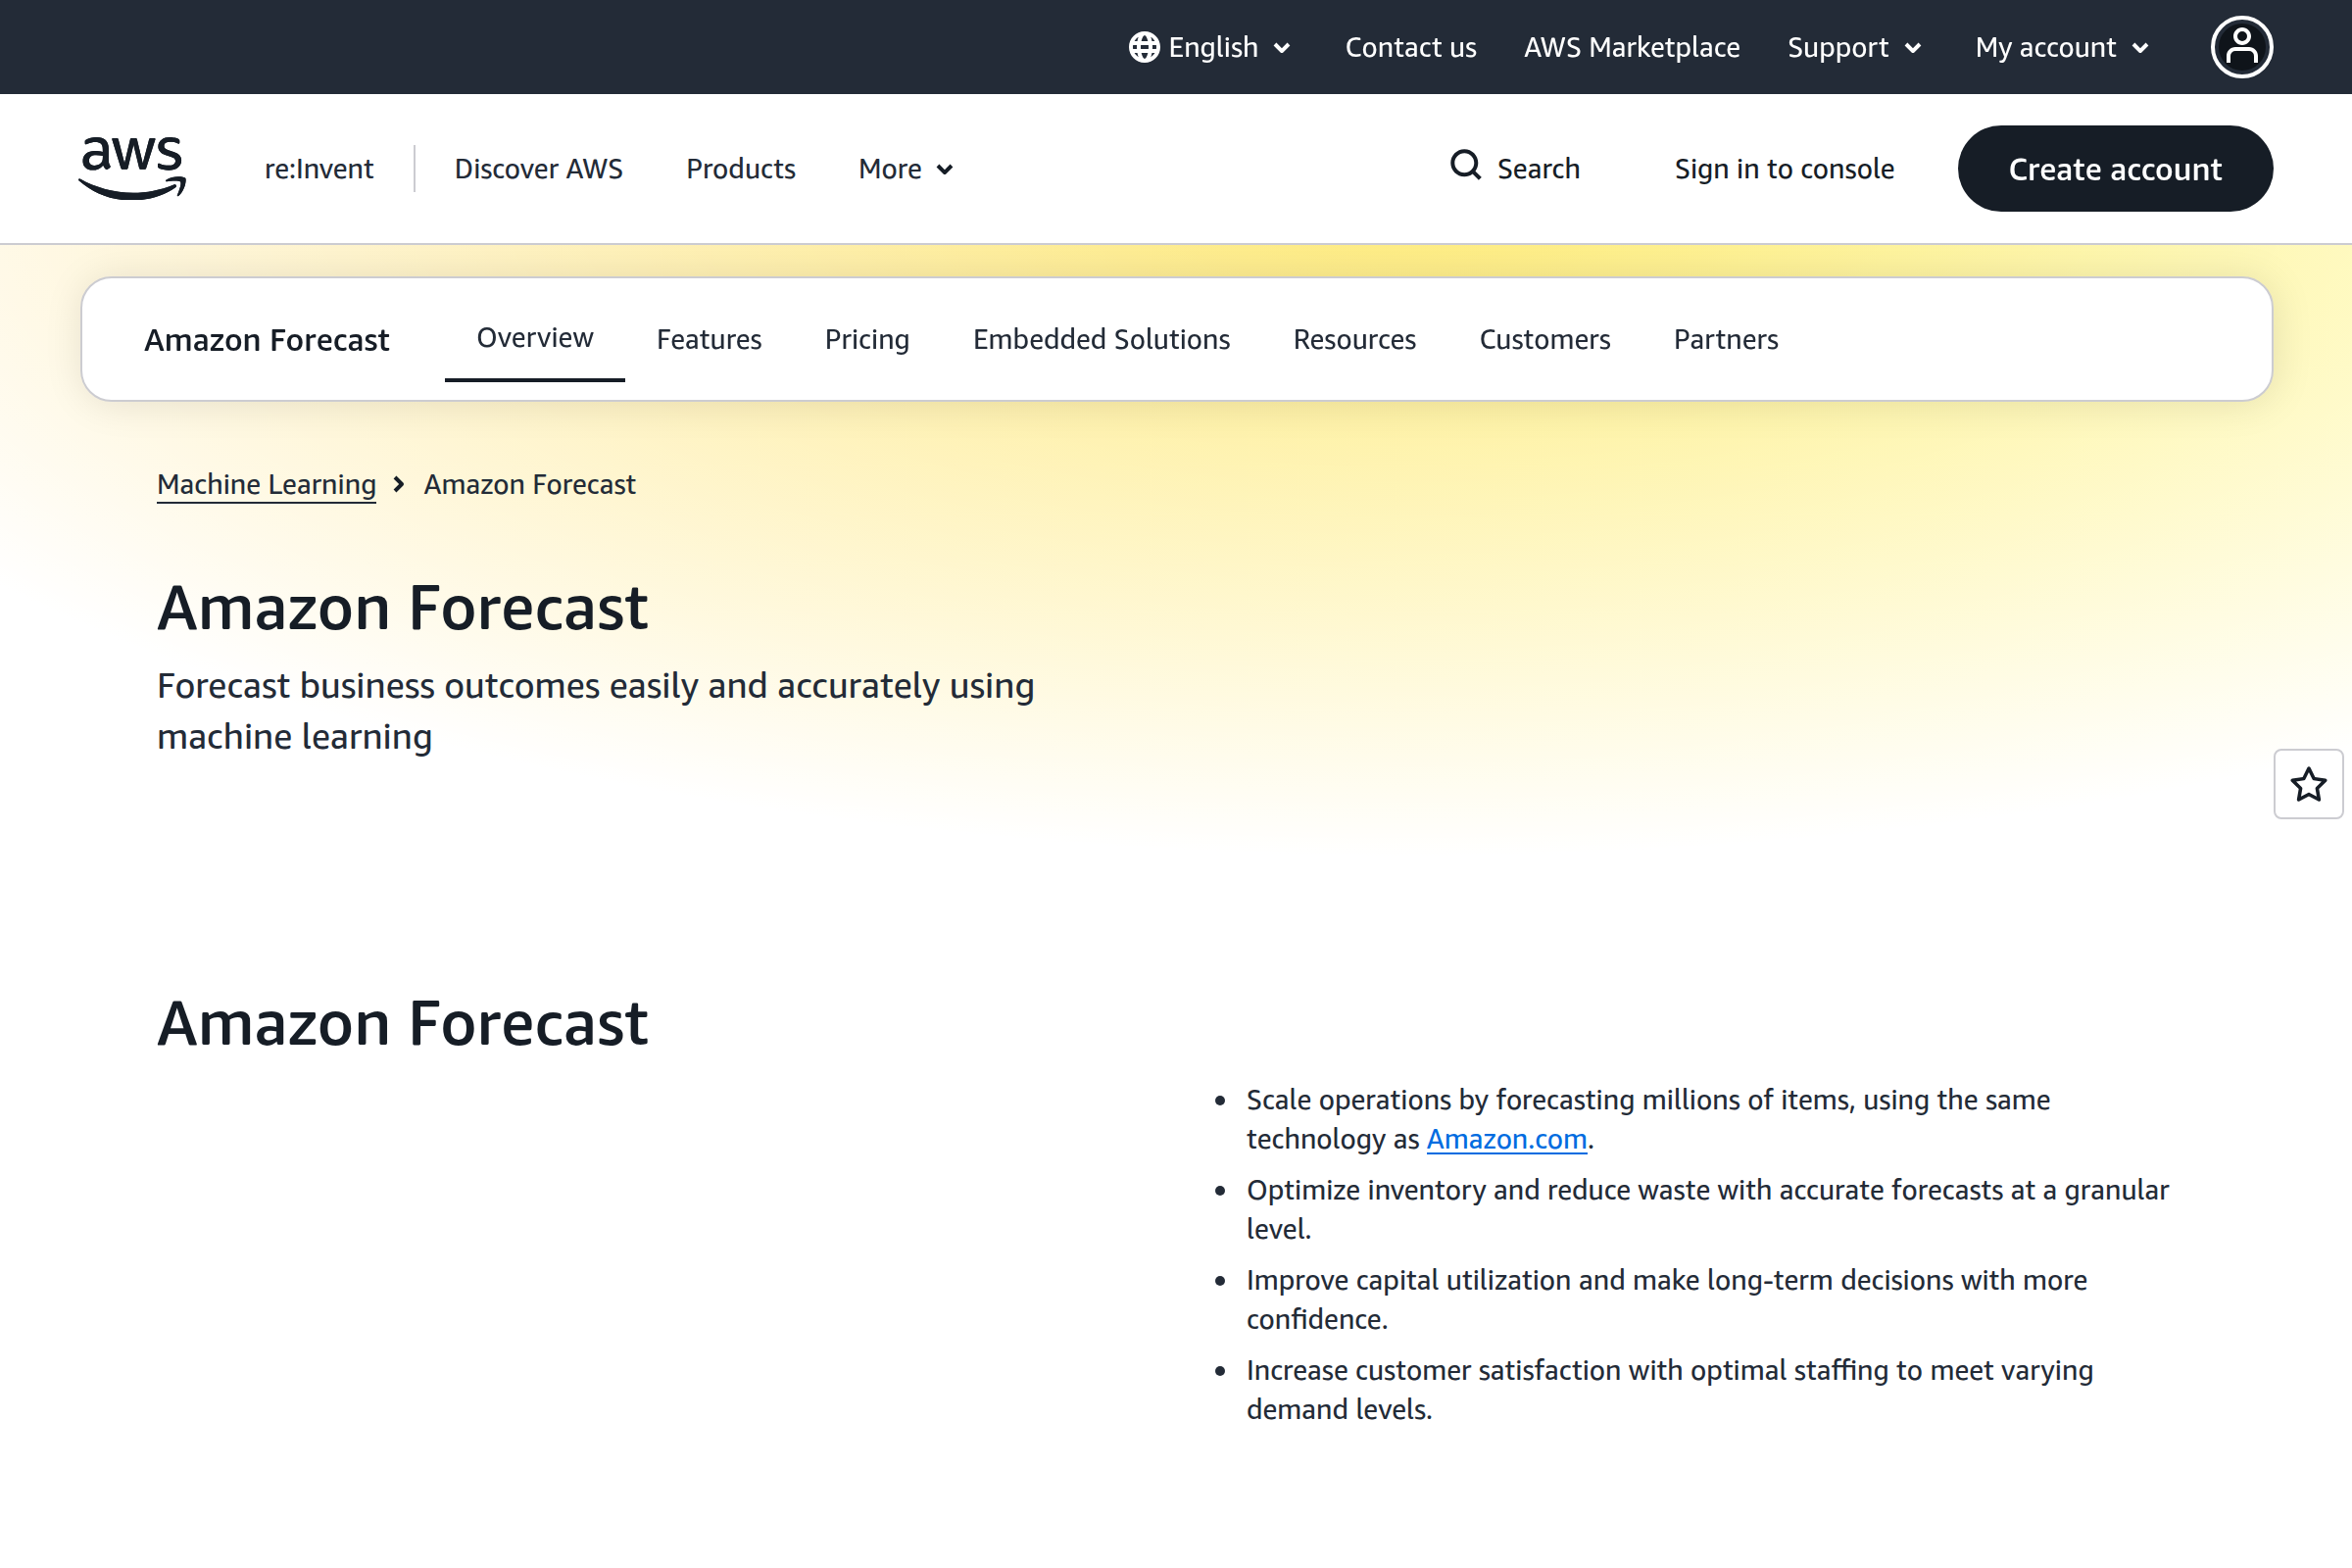This screenshot has width=2352, height=1568.
Task: Click the magnifier Search icon
Action: [1465, 165]
